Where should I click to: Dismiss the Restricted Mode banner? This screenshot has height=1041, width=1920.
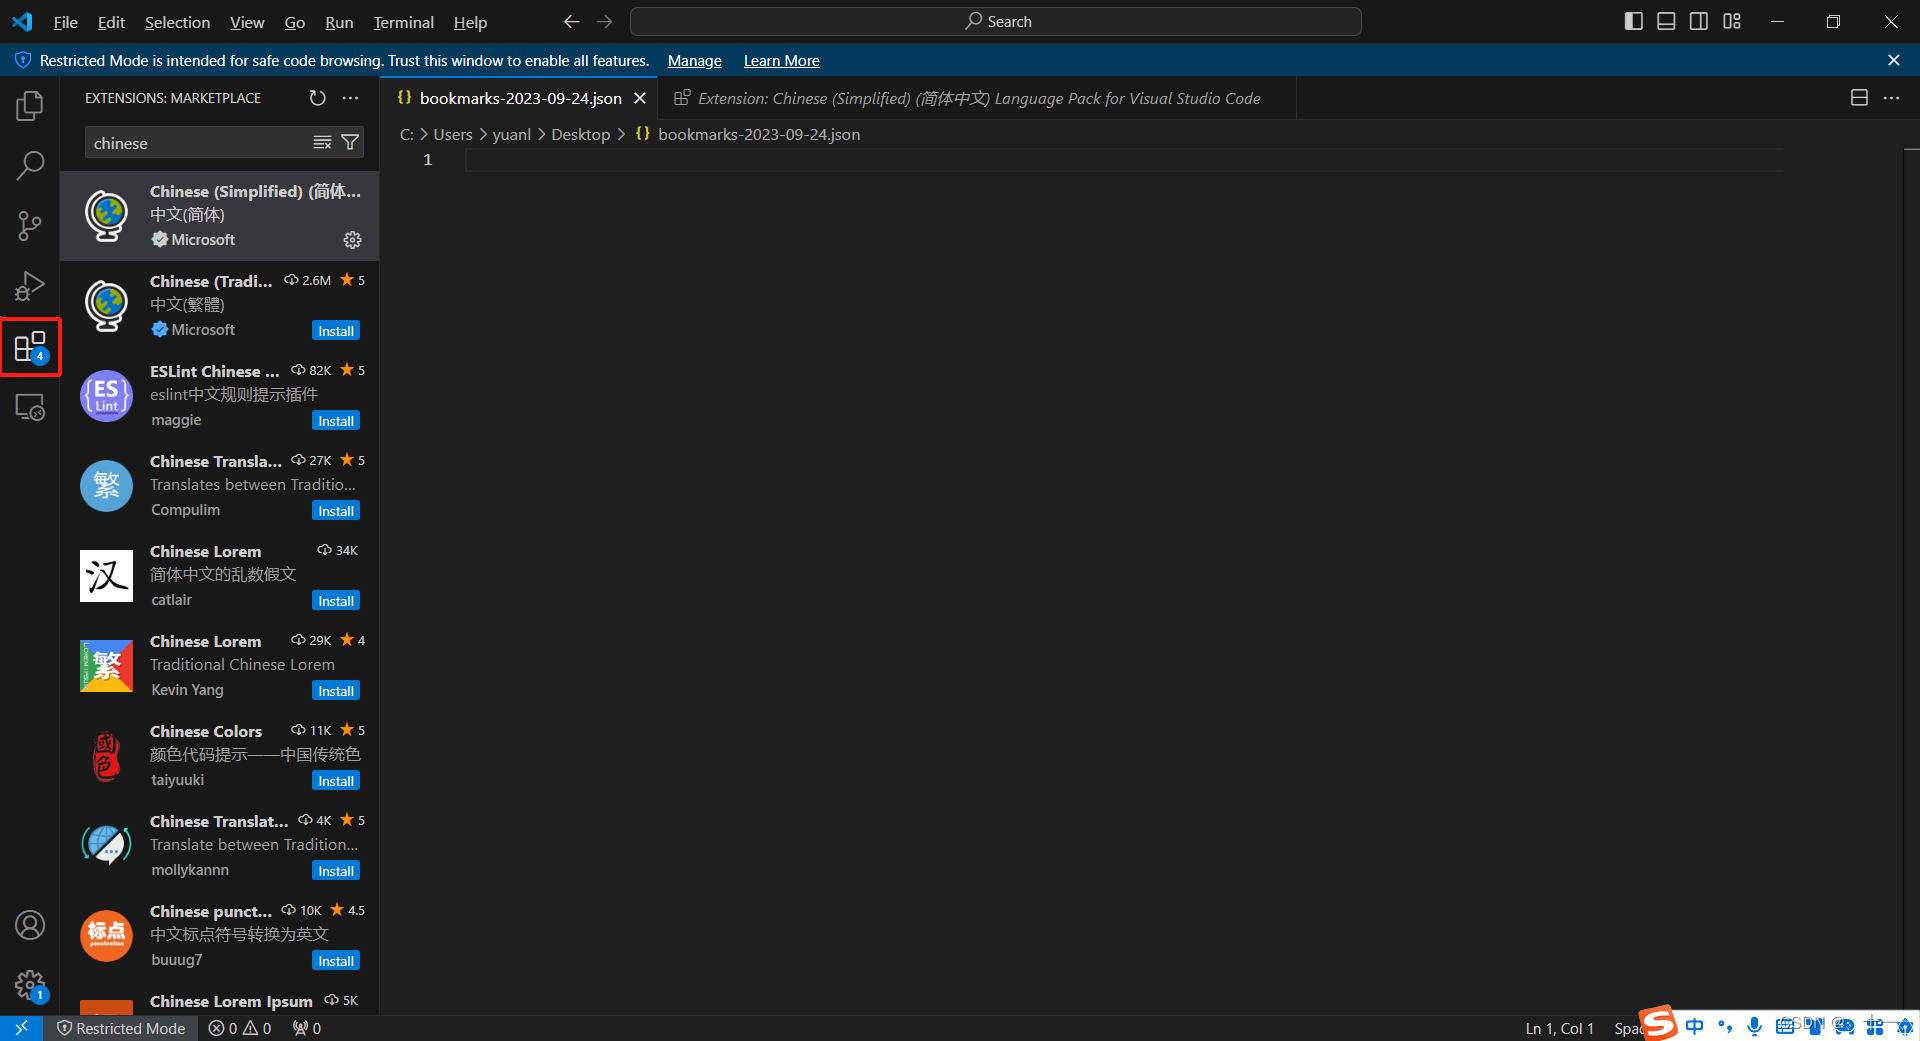point(1893,60)
